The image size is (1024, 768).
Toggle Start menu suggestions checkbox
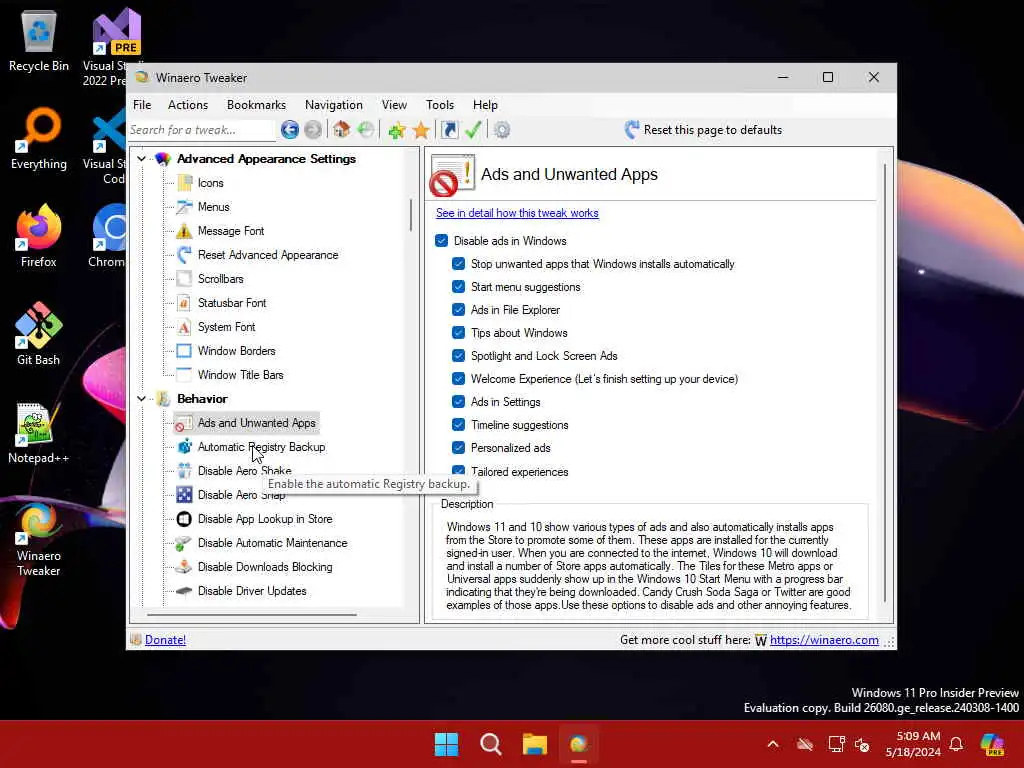458,287
